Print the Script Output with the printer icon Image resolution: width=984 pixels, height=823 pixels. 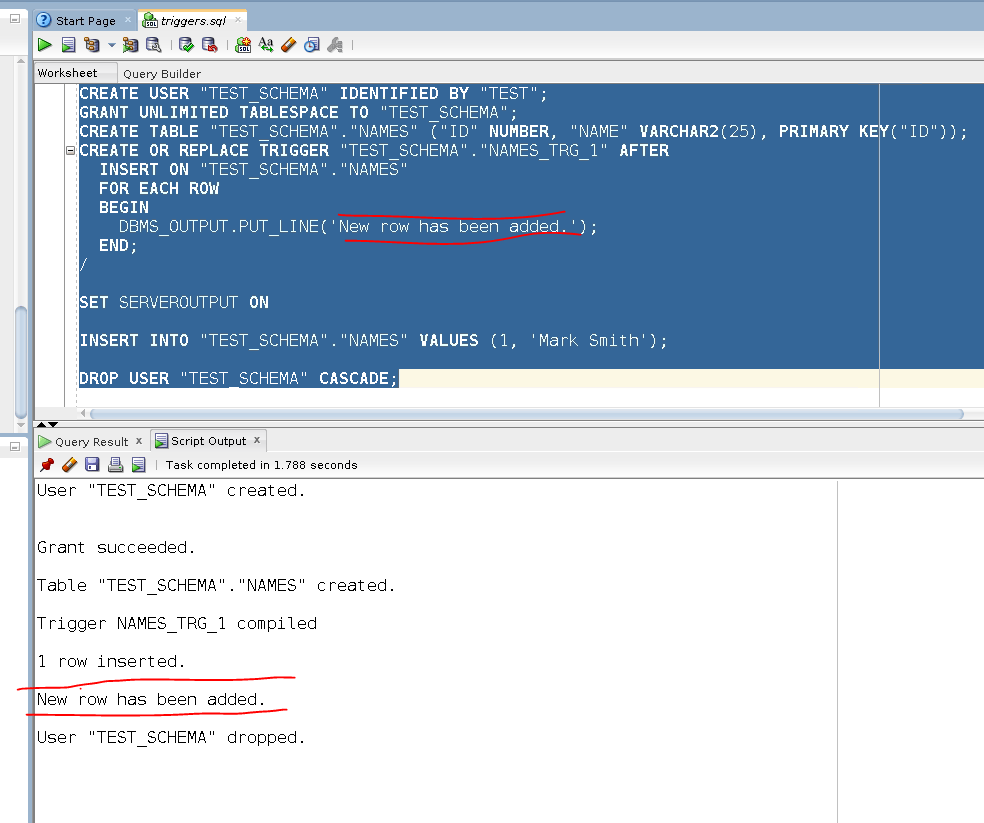(x=115, y=464)
